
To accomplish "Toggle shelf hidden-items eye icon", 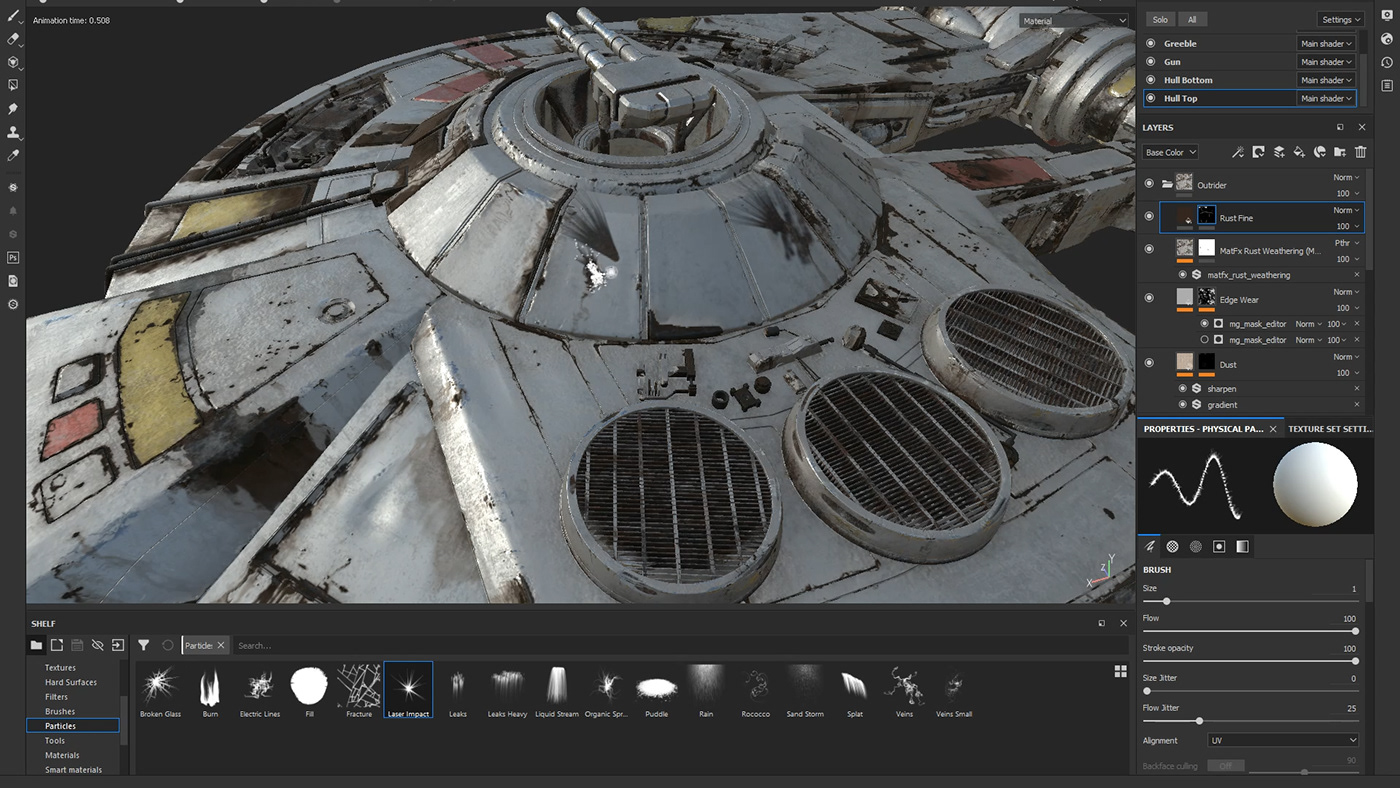I will tap(97, 645).
